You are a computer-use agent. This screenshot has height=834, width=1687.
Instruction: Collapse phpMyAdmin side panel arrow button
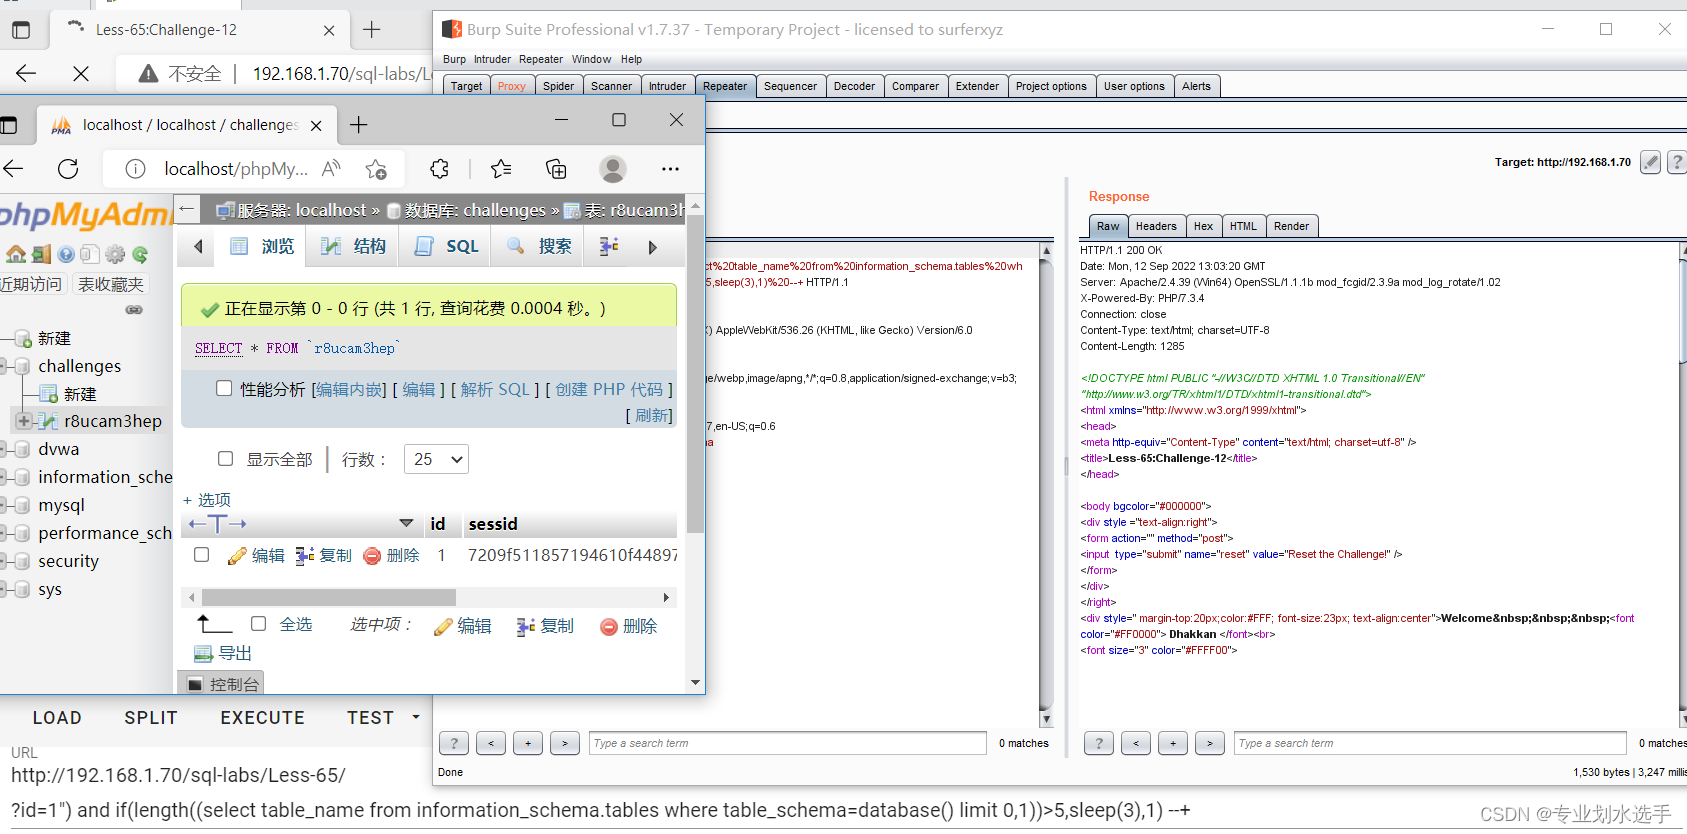click(187, 209)
